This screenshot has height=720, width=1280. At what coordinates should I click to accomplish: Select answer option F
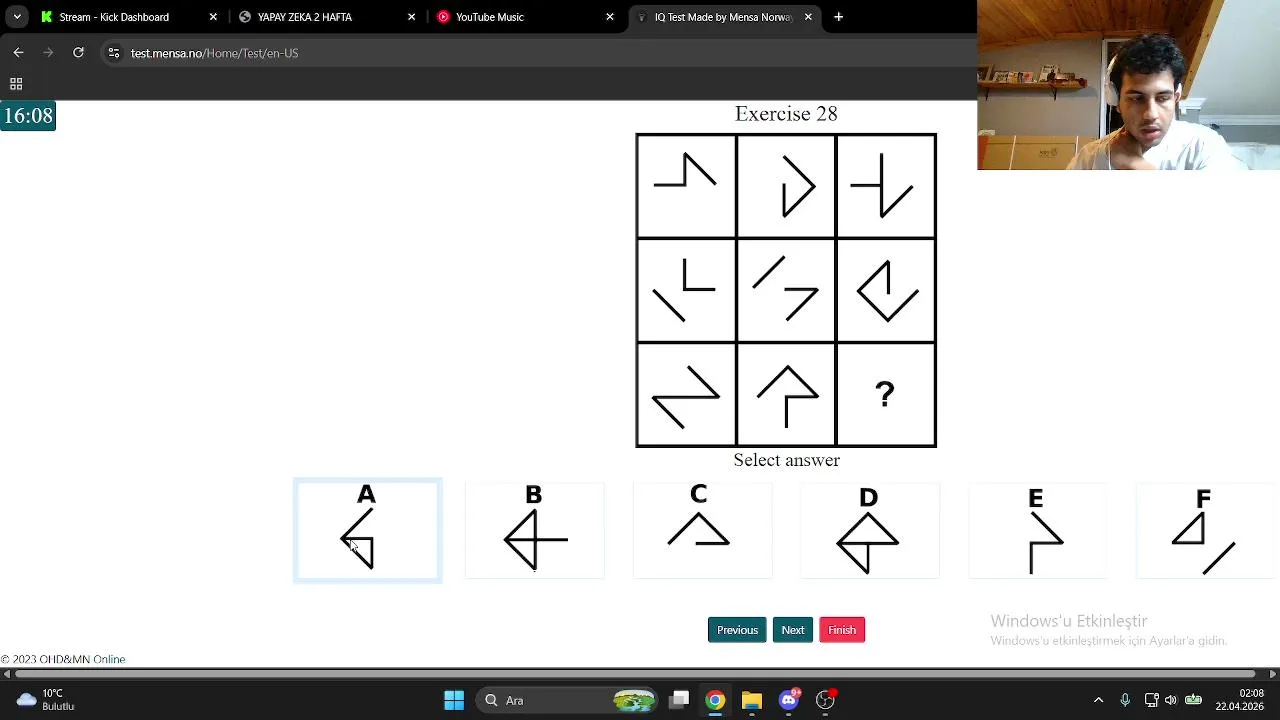1205,530
